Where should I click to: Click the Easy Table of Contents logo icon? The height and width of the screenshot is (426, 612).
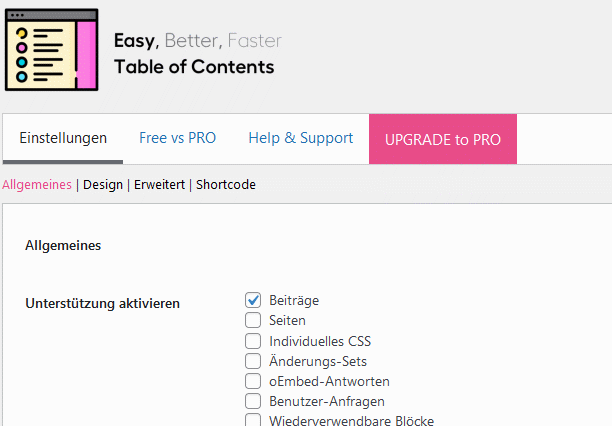[52, 50]
